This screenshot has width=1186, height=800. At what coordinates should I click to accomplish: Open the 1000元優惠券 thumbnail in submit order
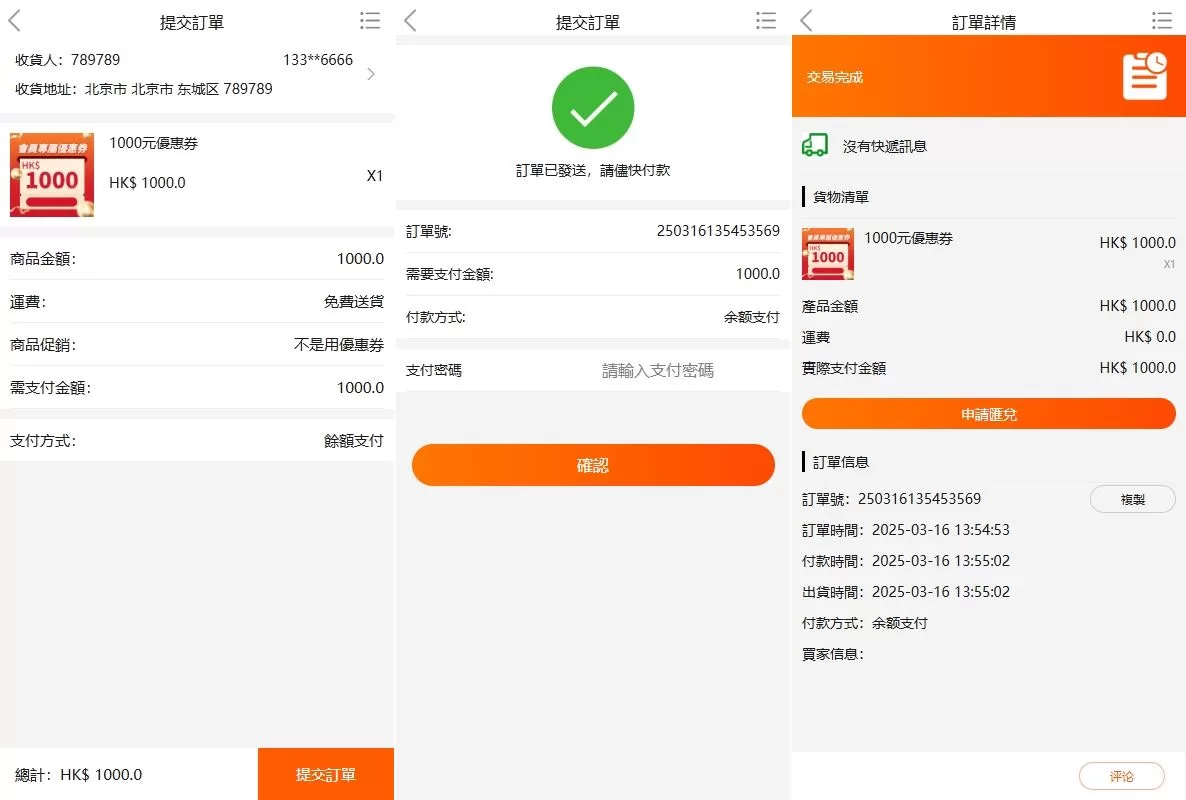[x=52, y=175]
